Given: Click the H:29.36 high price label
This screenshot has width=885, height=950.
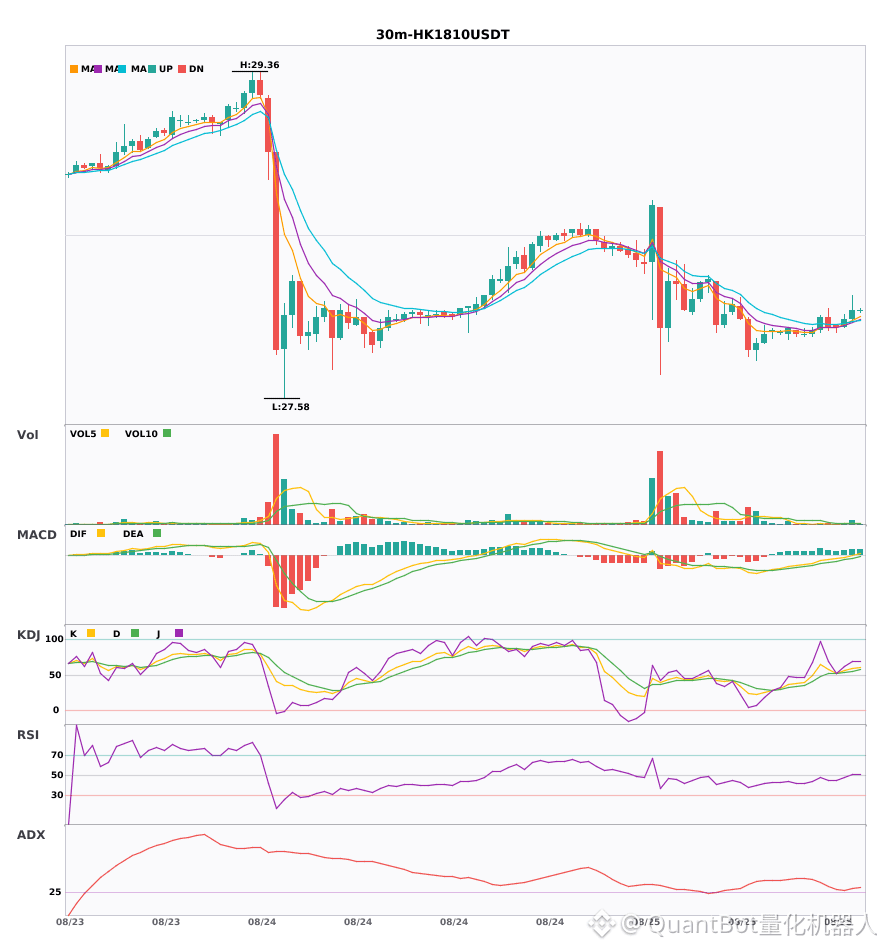Looking at the screenshot, I should point(259,65).
